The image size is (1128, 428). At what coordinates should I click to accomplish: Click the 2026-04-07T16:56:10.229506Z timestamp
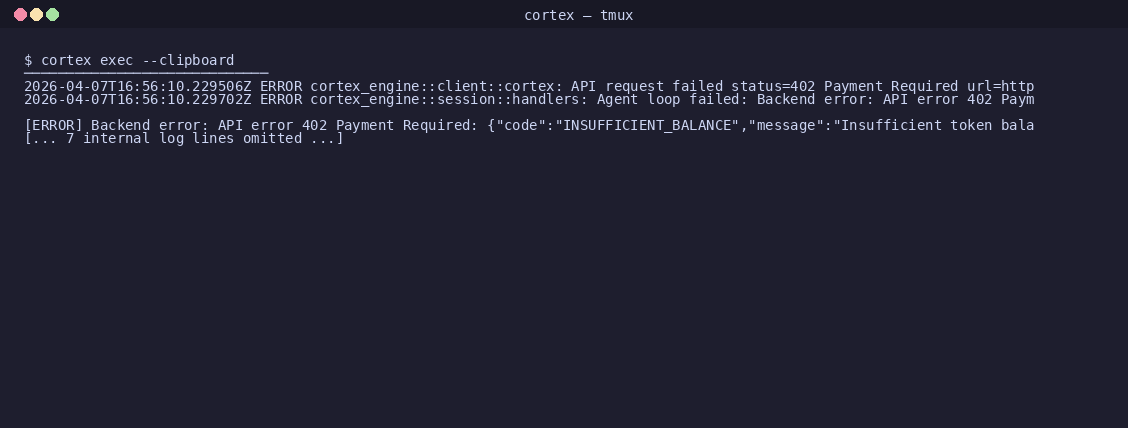[137, 86]
